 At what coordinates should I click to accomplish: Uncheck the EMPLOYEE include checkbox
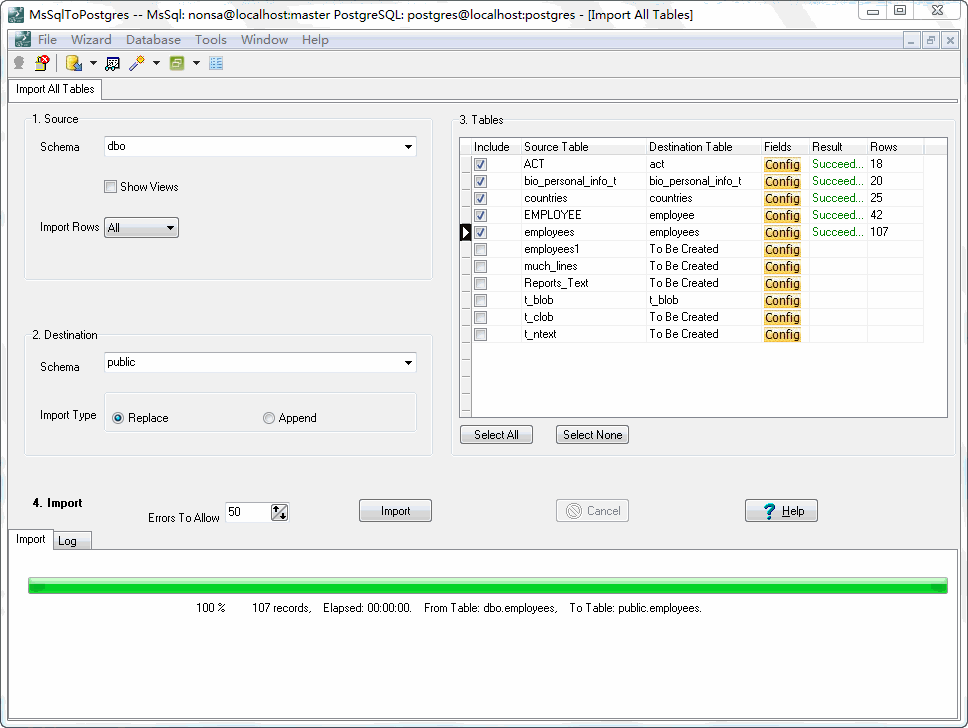tap(480, 215)
